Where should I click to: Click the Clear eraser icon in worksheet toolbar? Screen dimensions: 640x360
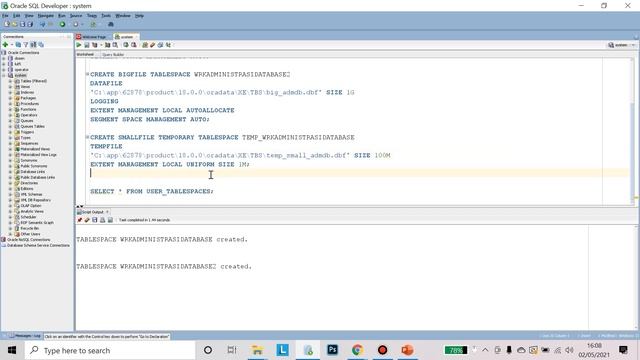coord(153,45)
